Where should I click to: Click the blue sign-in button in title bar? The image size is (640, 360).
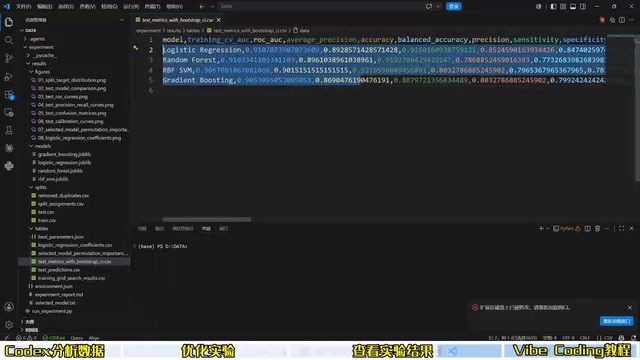point(453,7)
